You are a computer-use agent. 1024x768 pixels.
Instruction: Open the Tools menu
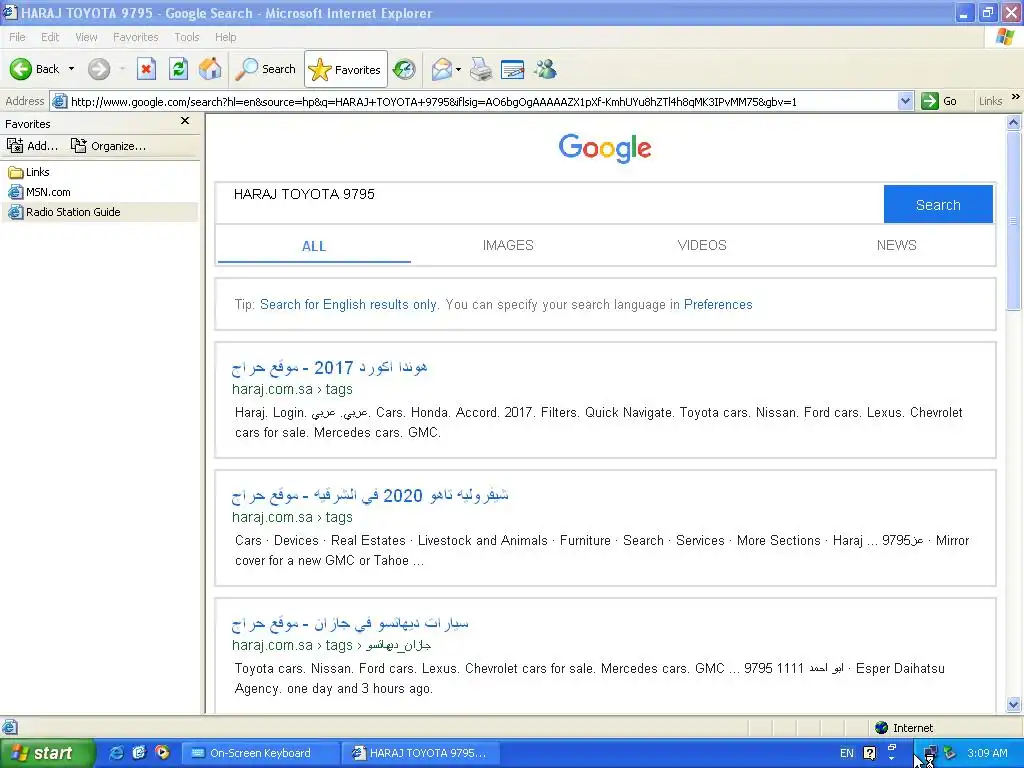coord(187,37)
